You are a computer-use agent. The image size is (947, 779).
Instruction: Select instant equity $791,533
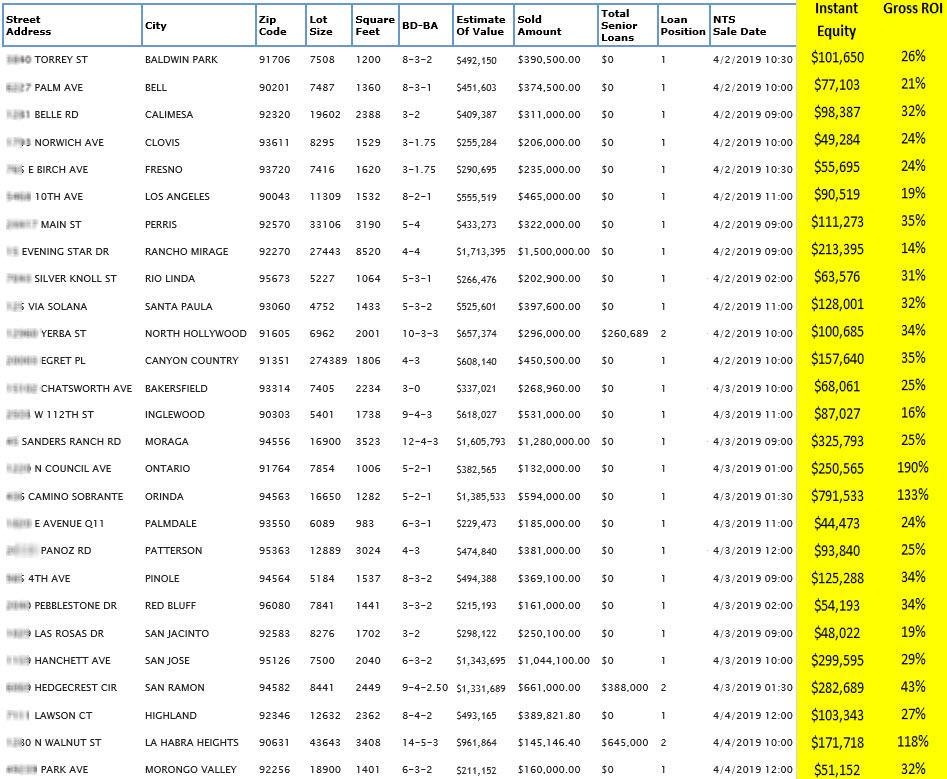837,496
